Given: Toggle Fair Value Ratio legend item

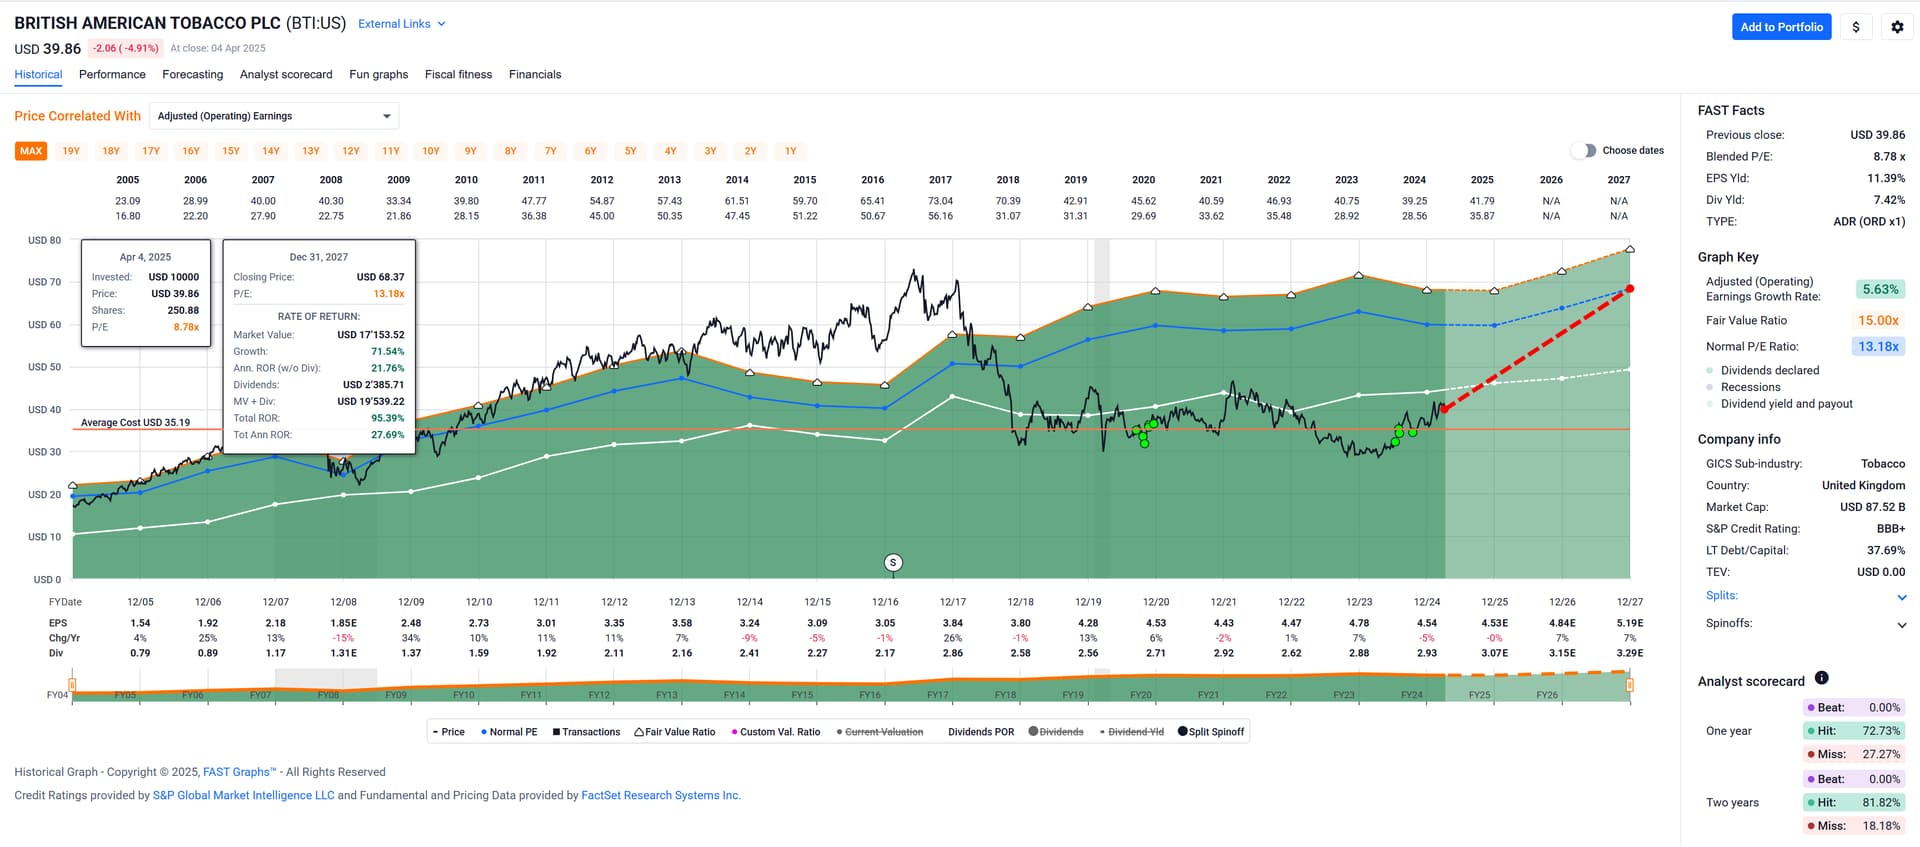Looking at the screenshot, I should (675, 732).
